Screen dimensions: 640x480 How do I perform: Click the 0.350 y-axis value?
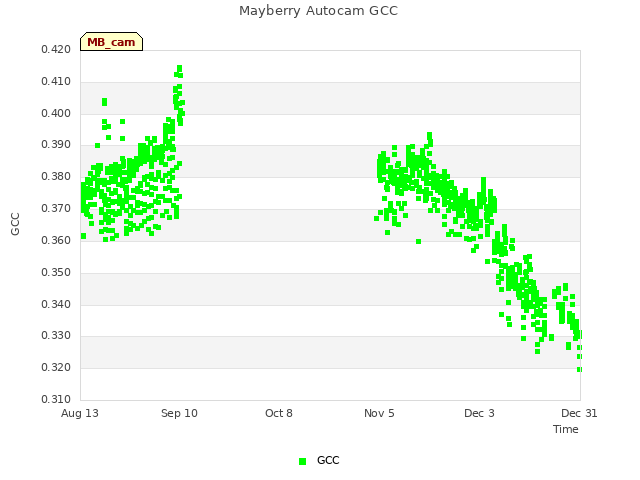[56, 272]
